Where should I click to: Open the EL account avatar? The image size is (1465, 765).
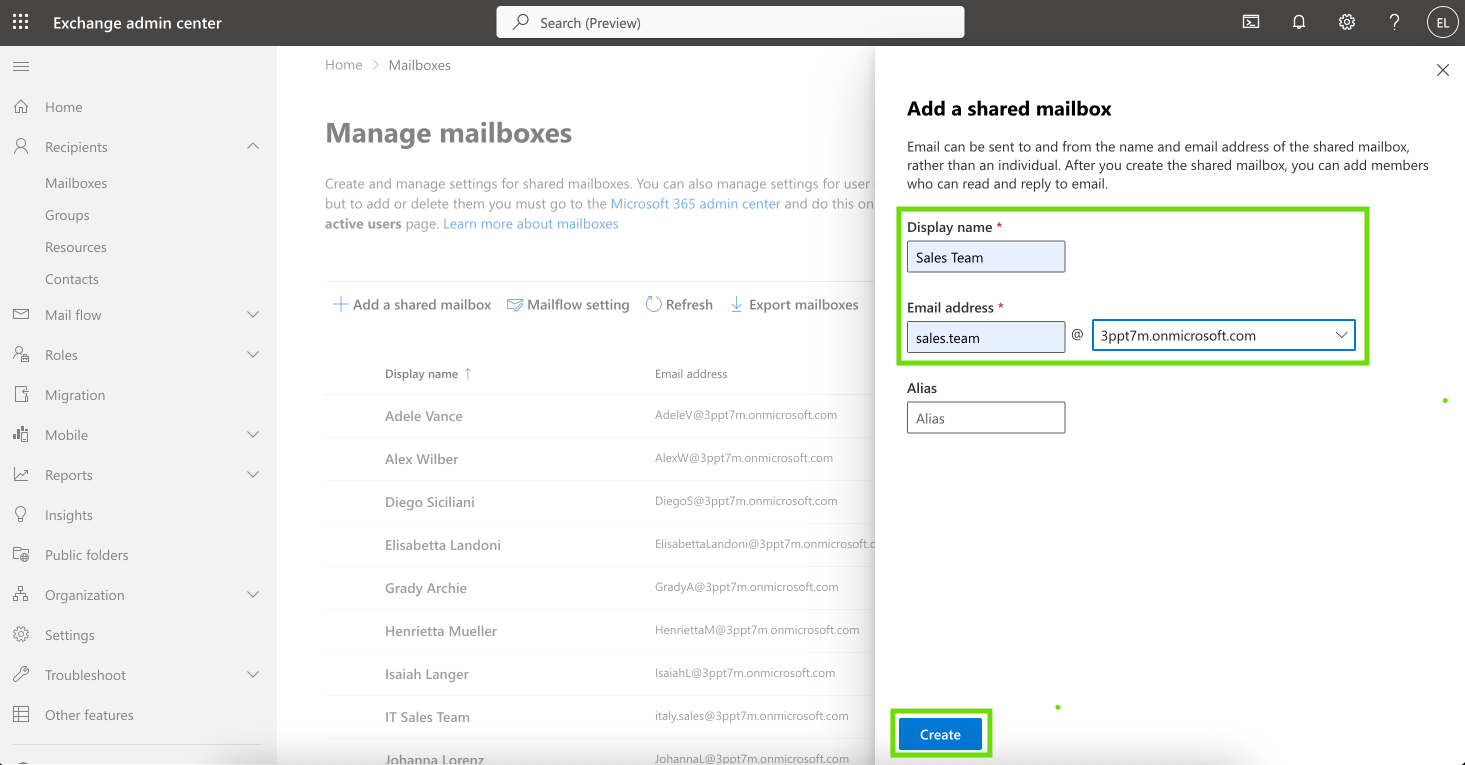pos(1443,22)
